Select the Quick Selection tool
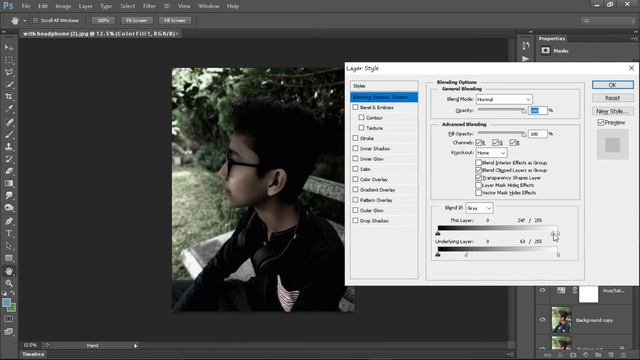The height and width of the screenshot is (360, 640). pyautogui.click(x=9, y=84)
